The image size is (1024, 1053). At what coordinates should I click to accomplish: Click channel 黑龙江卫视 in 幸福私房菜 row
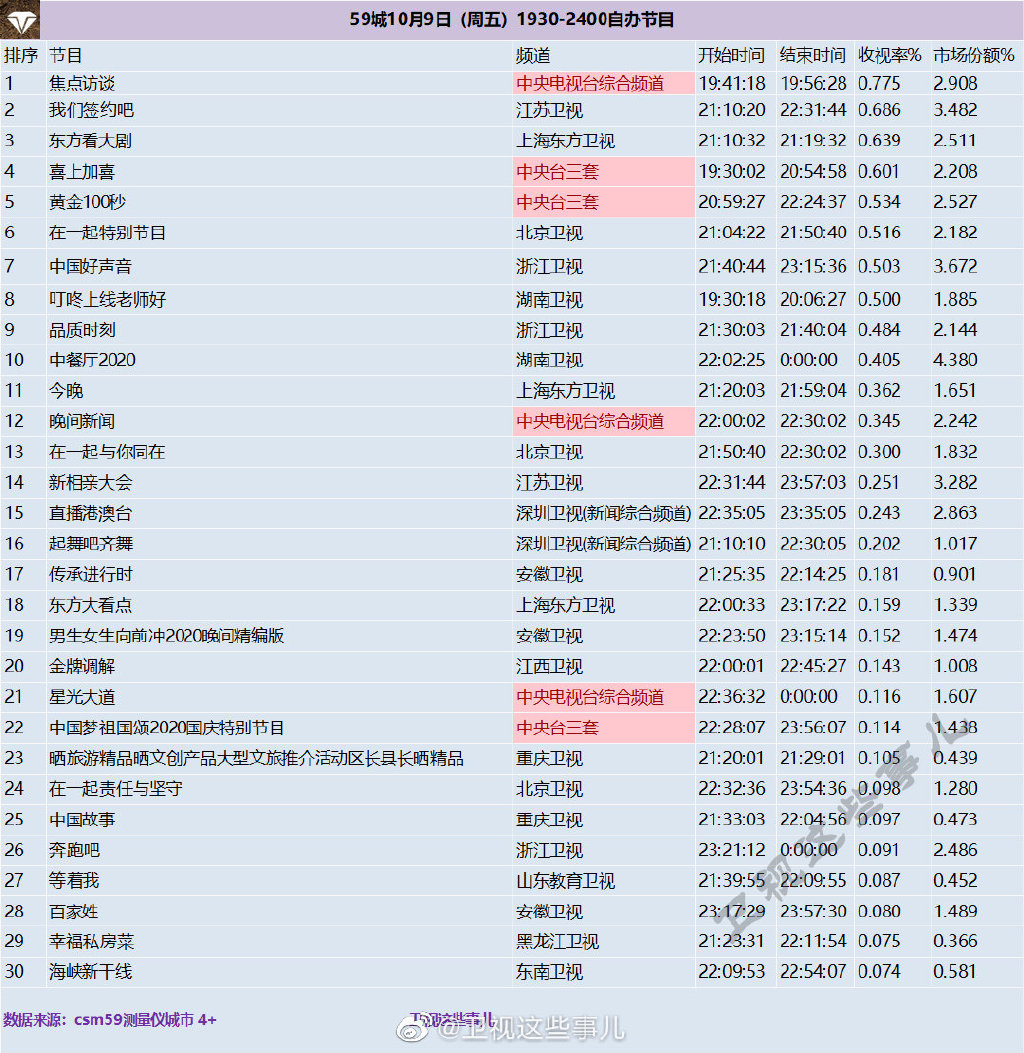click(x=557, y=942)
